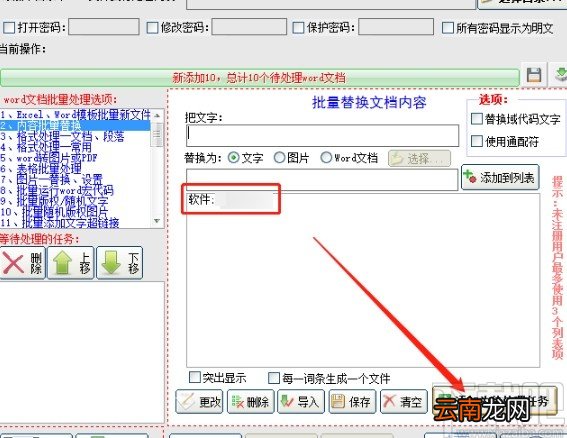This screenshot has height=438, width=567.
Task: Click the save floppy disk icon beside progress bar
Action: click(534, 75)
